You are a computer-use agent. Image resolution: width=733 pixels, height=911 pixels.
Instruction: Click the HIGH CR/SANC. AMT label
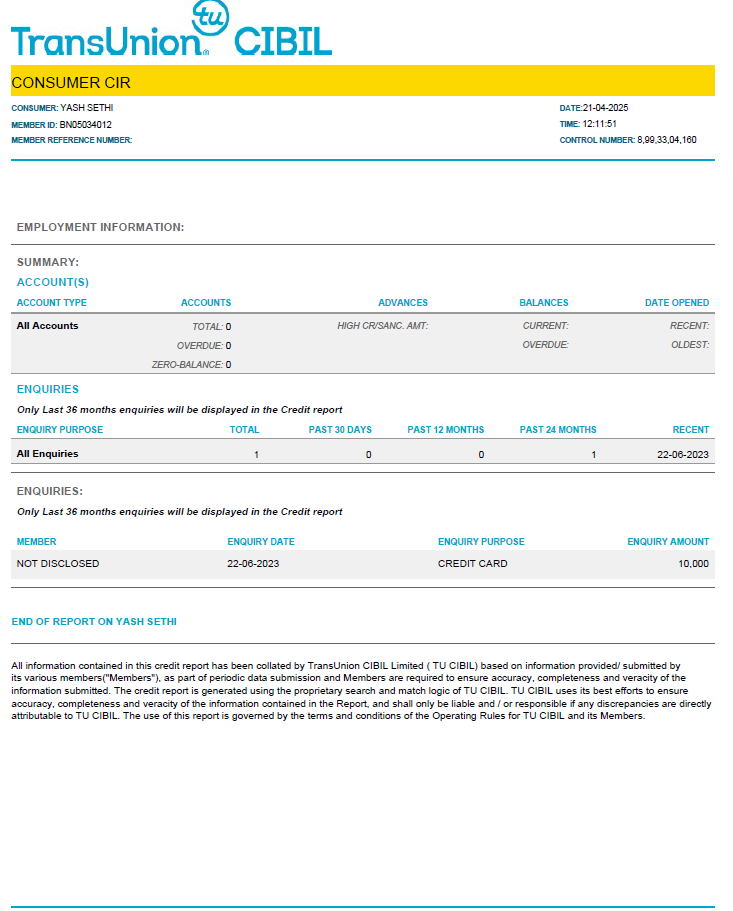(382, 325)
